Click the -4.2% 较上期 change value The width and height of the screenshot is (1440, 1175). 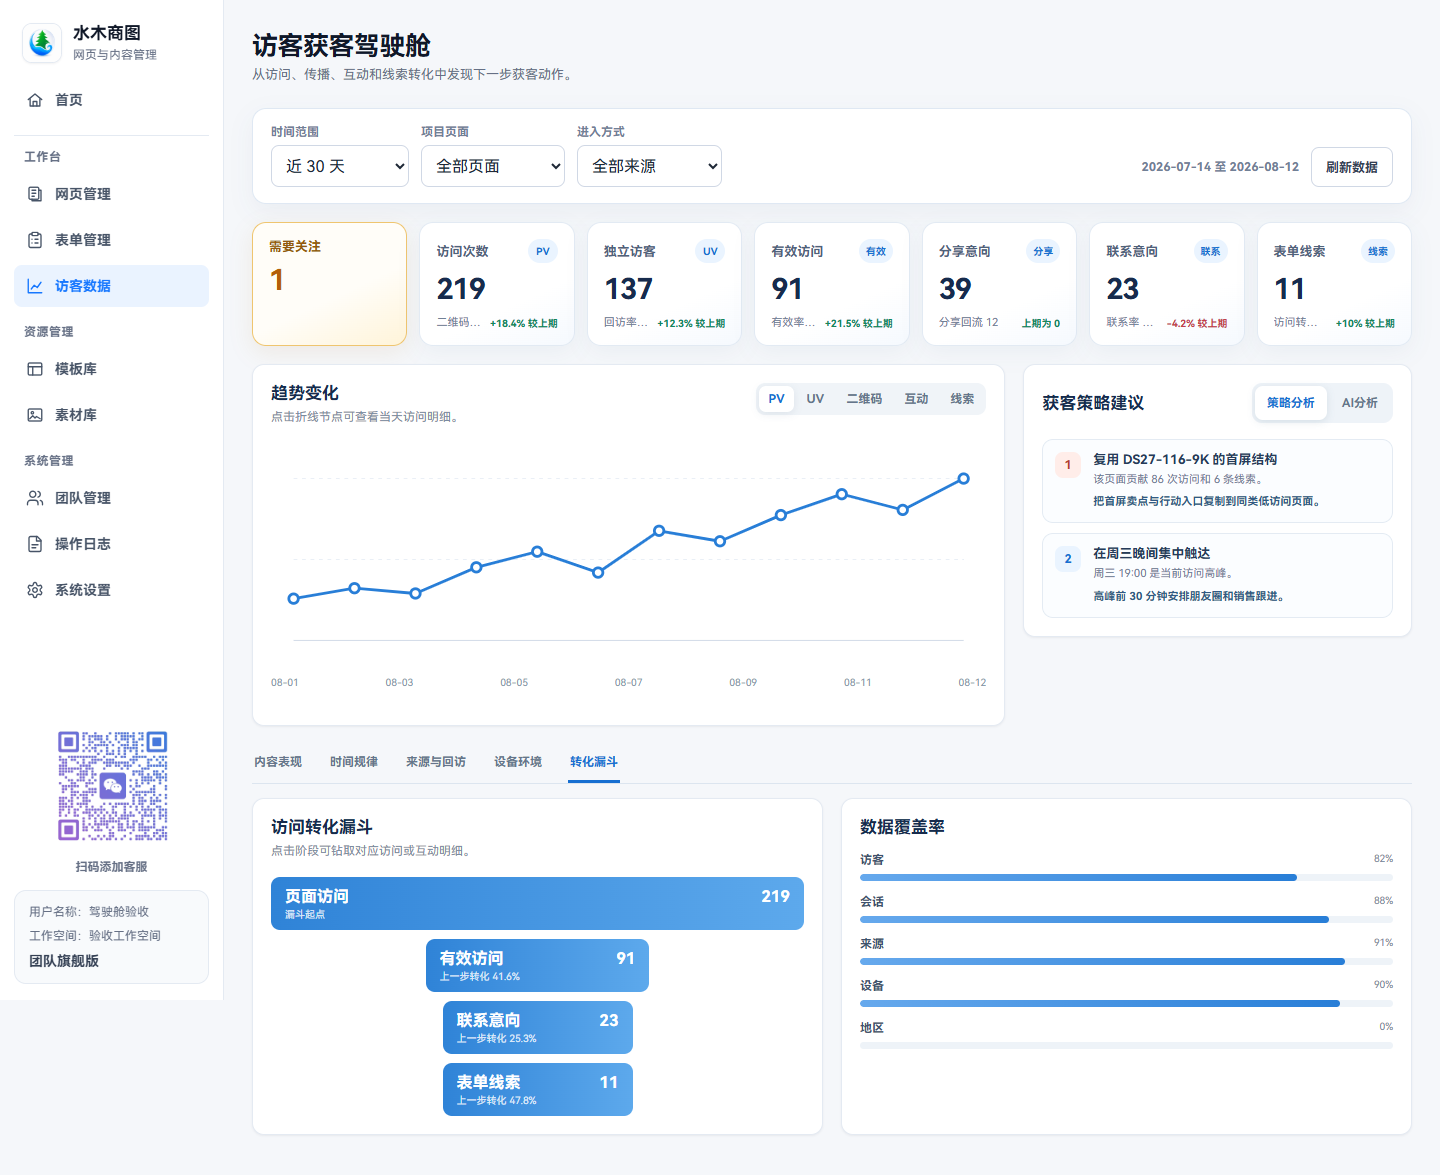click(x=1197, y=324)
